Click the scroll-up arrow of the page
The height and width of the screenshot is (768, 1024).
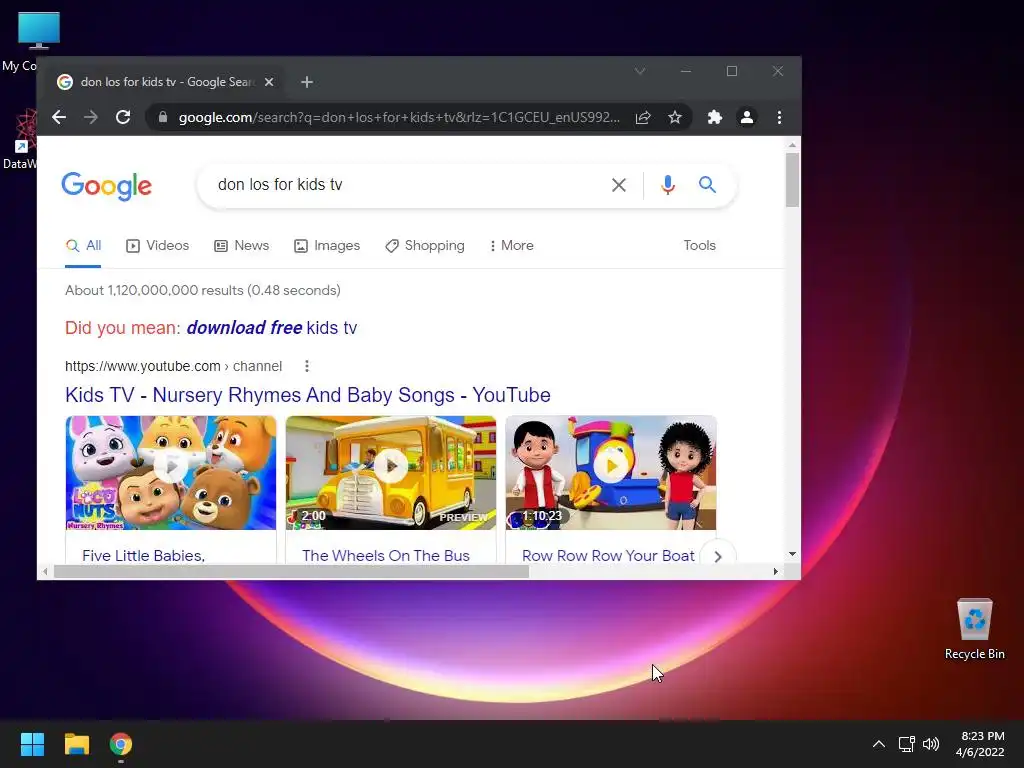792,145
